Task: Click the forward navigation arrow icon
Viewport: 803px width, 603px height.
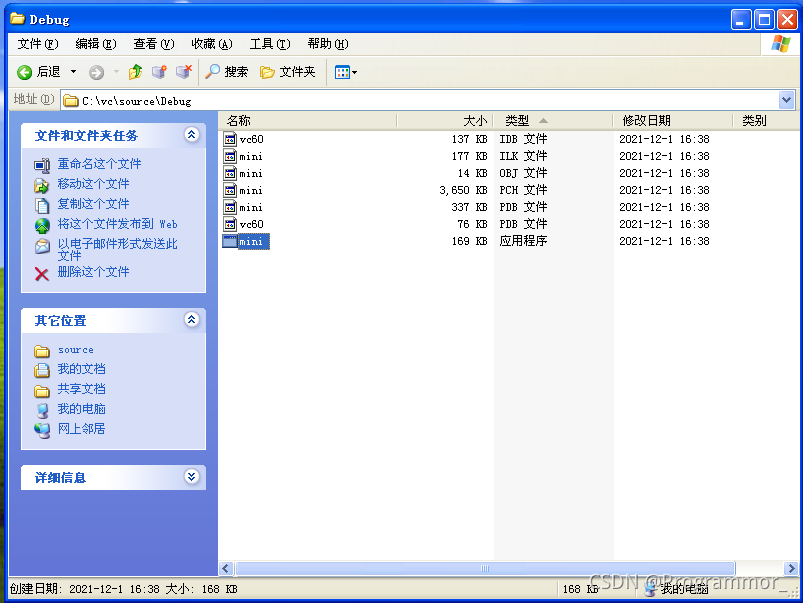Action: (96, 72)
